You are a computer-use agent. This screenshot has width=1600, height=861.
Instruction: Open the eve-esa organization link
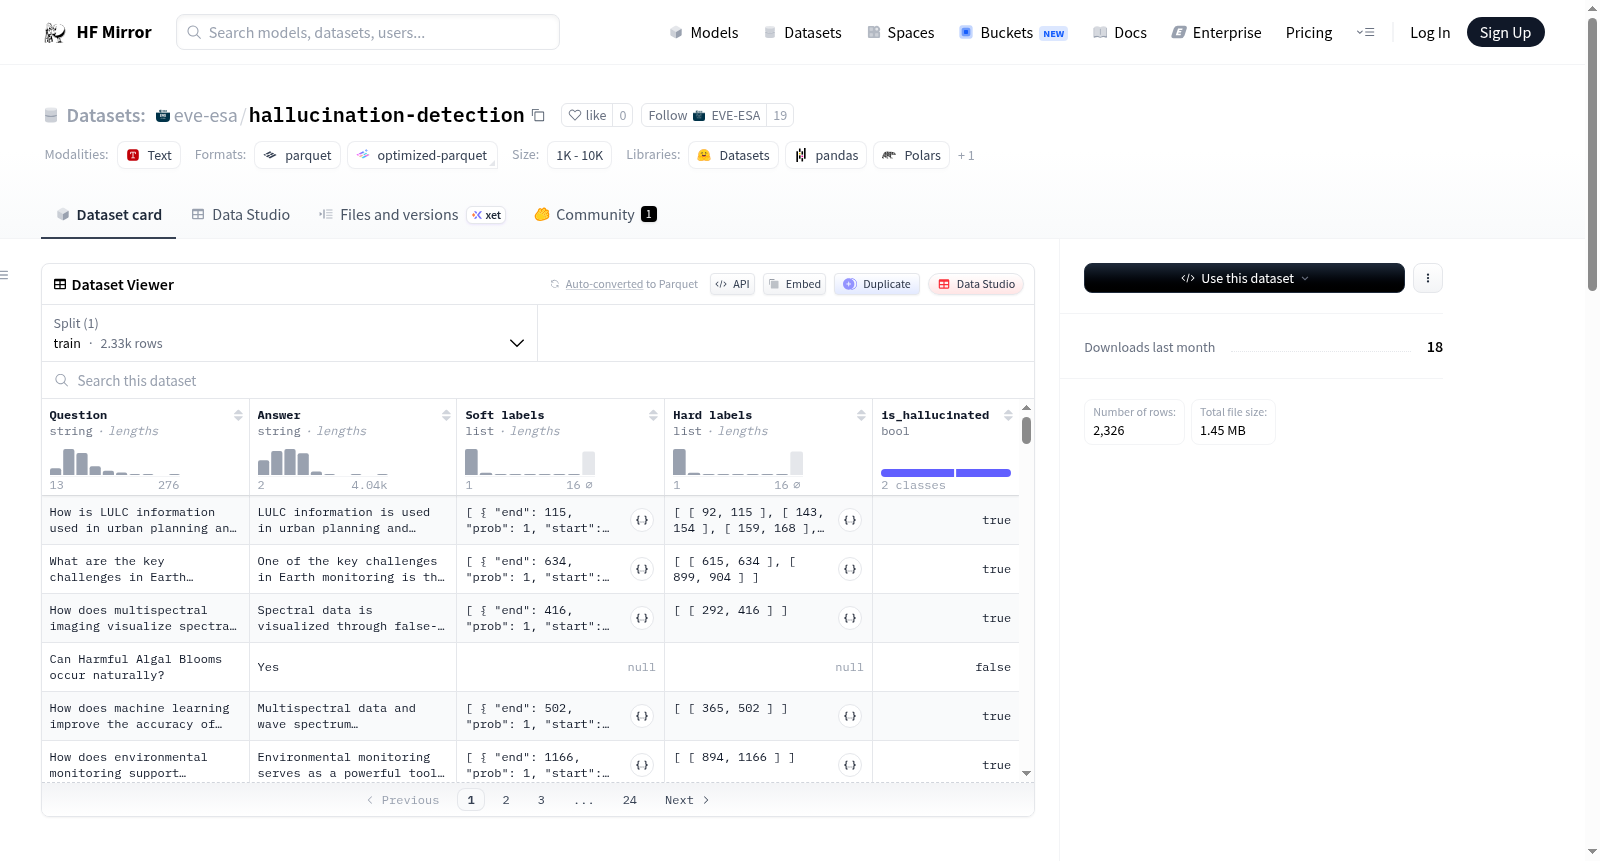206,115
